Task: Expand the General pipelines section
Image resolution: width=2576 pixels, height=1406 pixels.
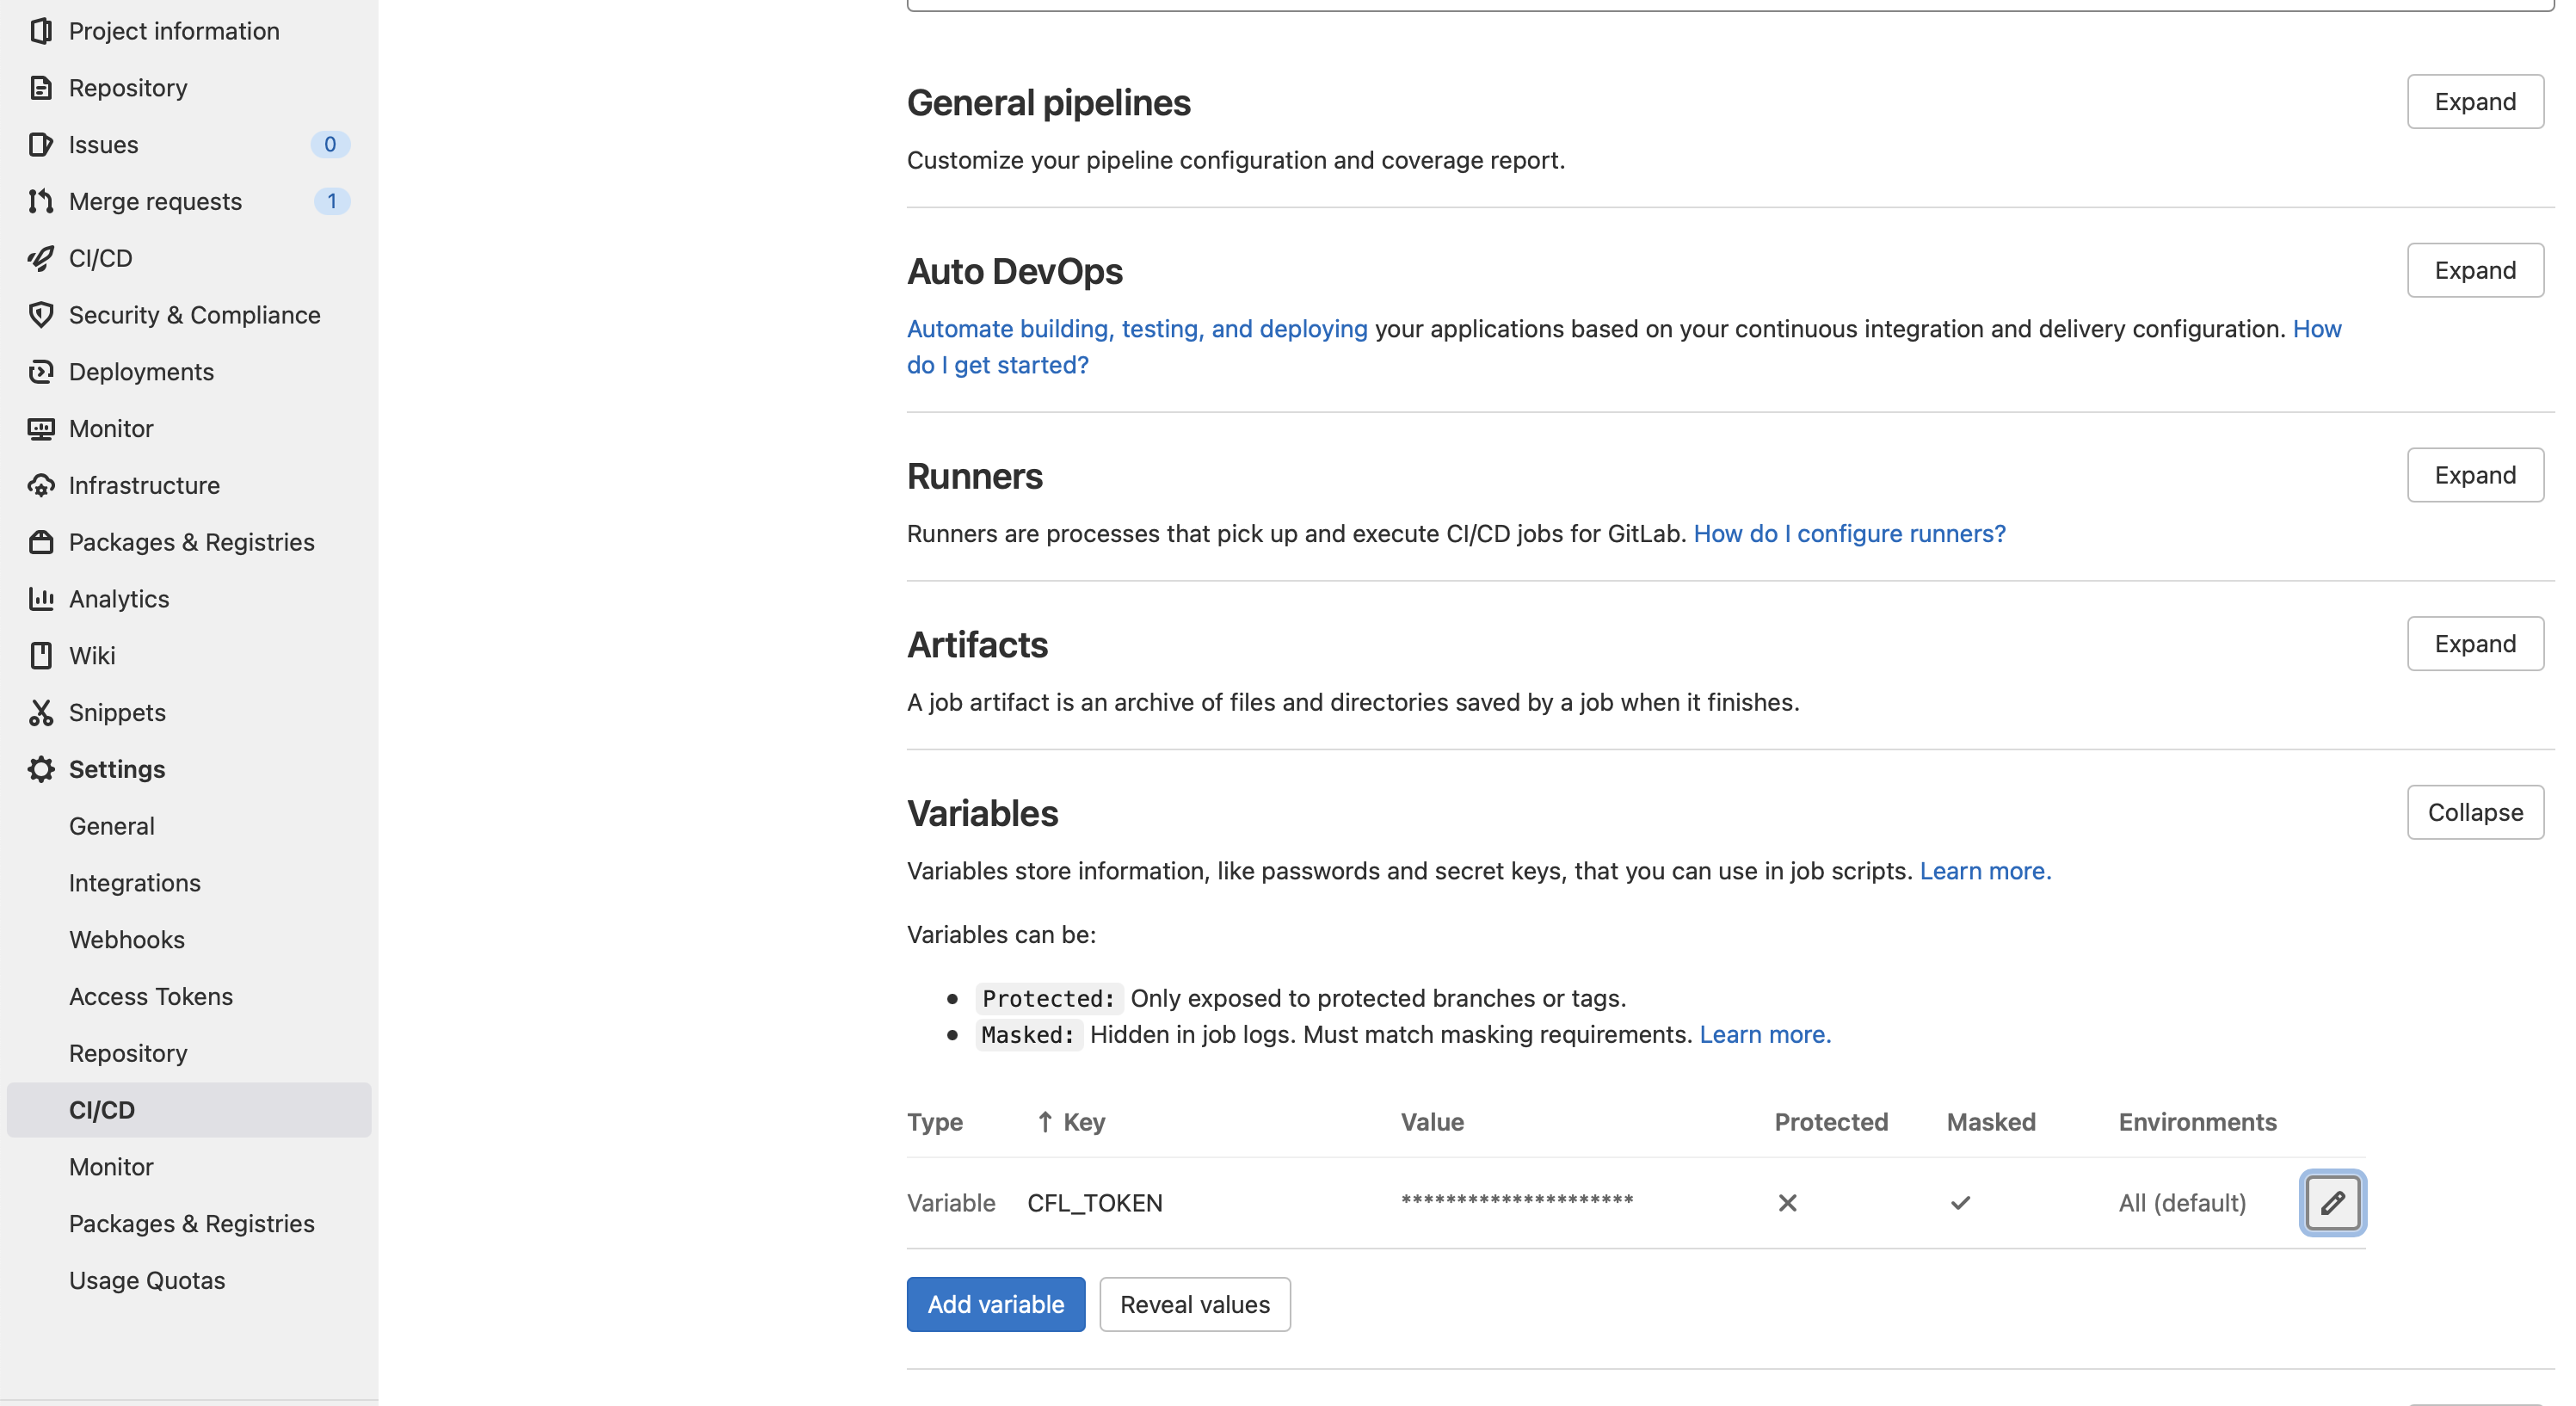Action: tap(2474, 102)
